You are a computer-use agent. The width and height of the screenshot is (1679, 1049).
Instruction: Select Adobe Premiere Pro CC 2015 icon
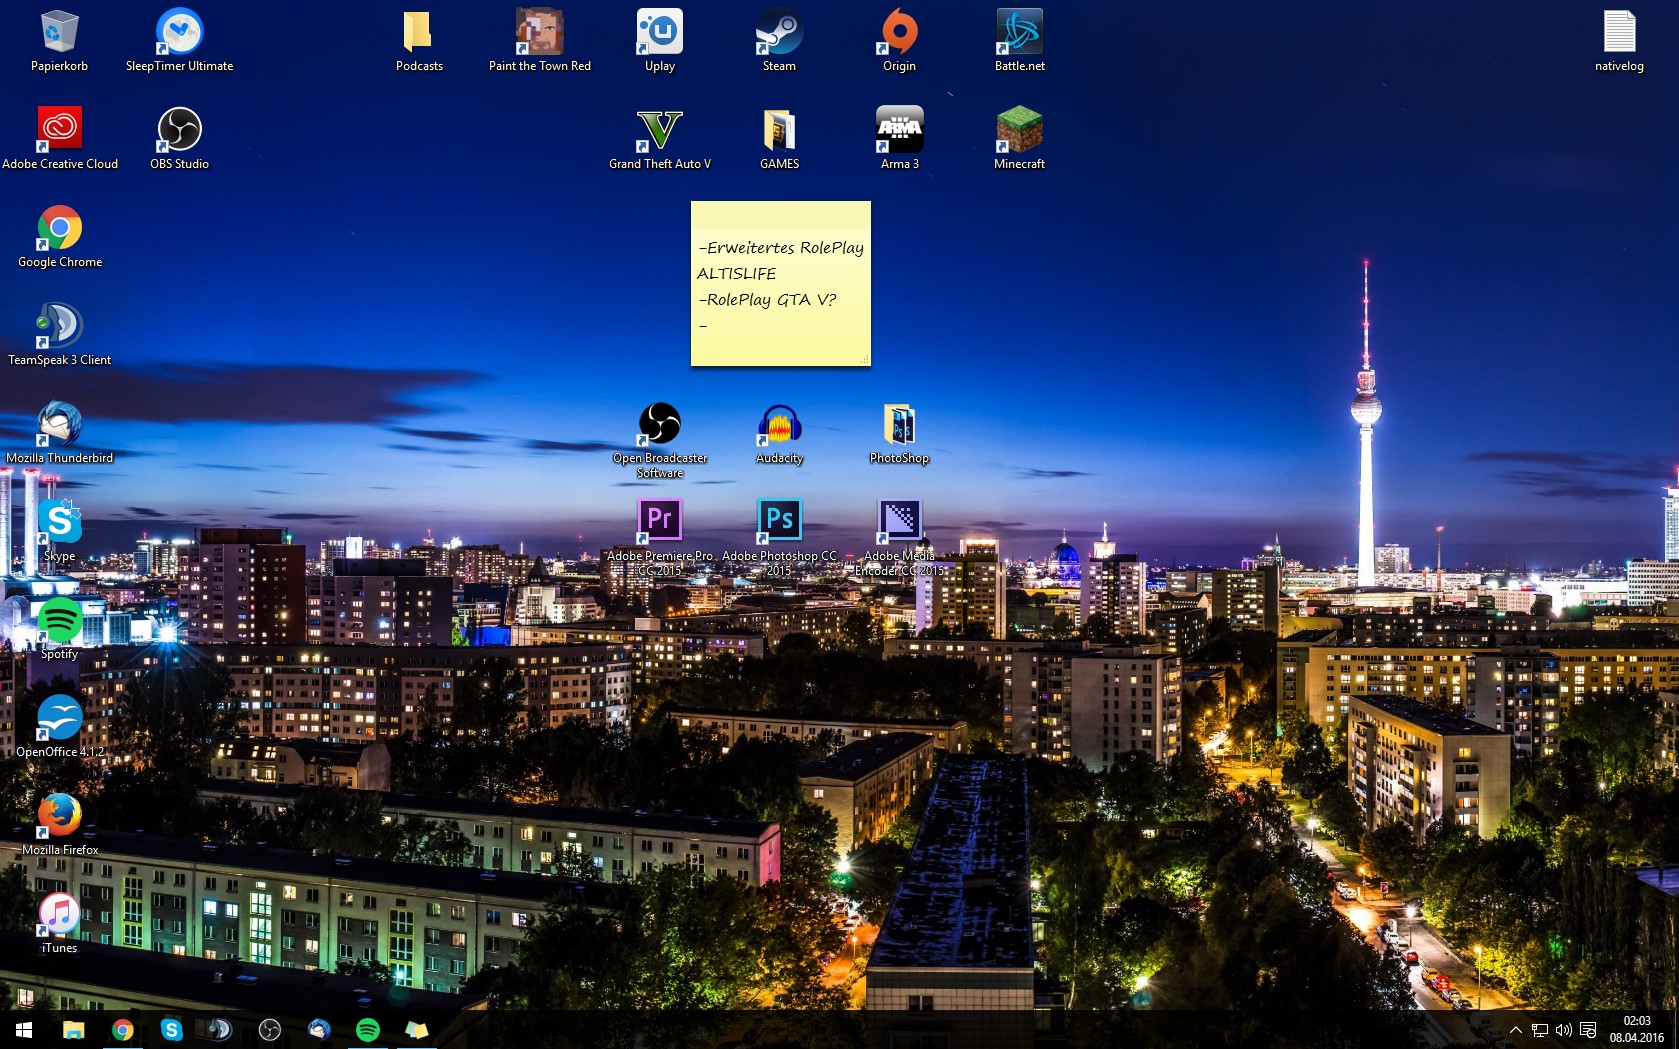(x=659, y=521)
